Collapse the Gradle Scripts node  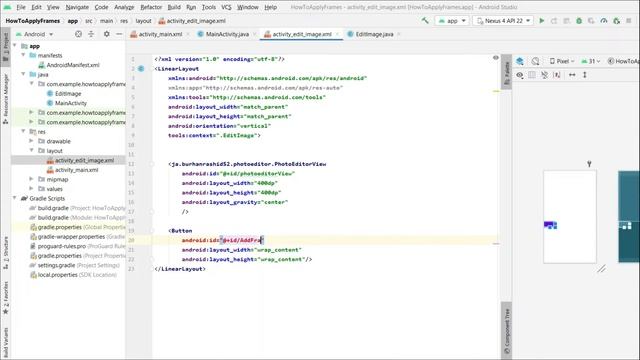(15, 198)
